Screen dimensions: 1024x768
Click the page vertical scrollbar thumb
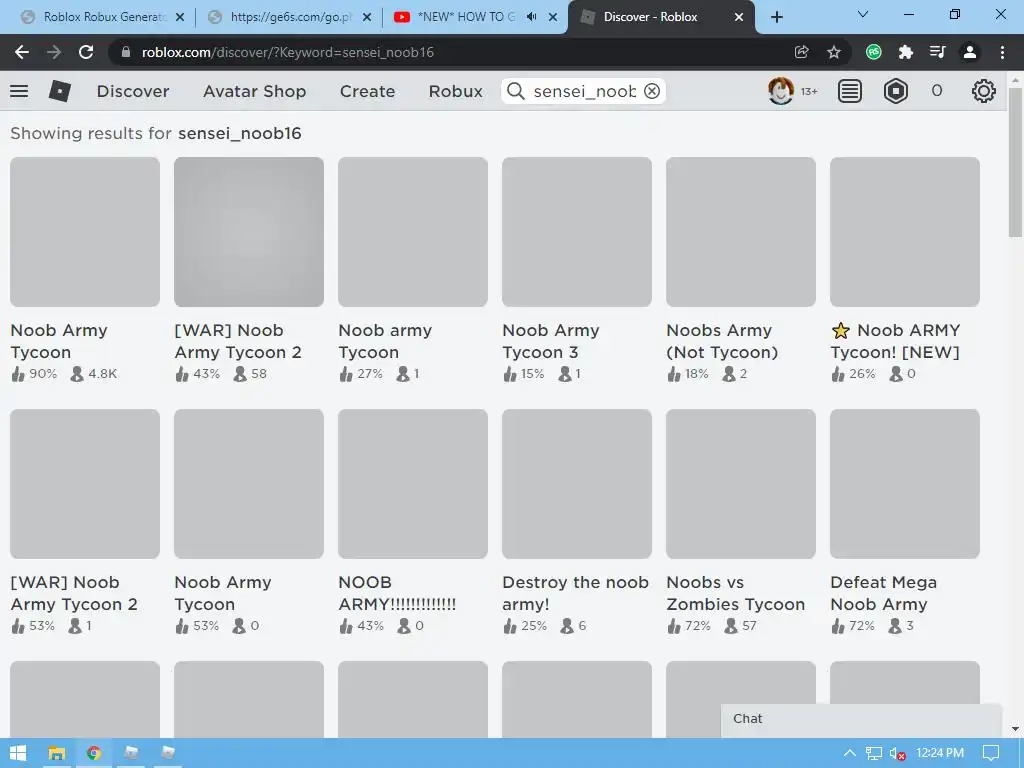pyautogui.click(x=1015, y=163)
